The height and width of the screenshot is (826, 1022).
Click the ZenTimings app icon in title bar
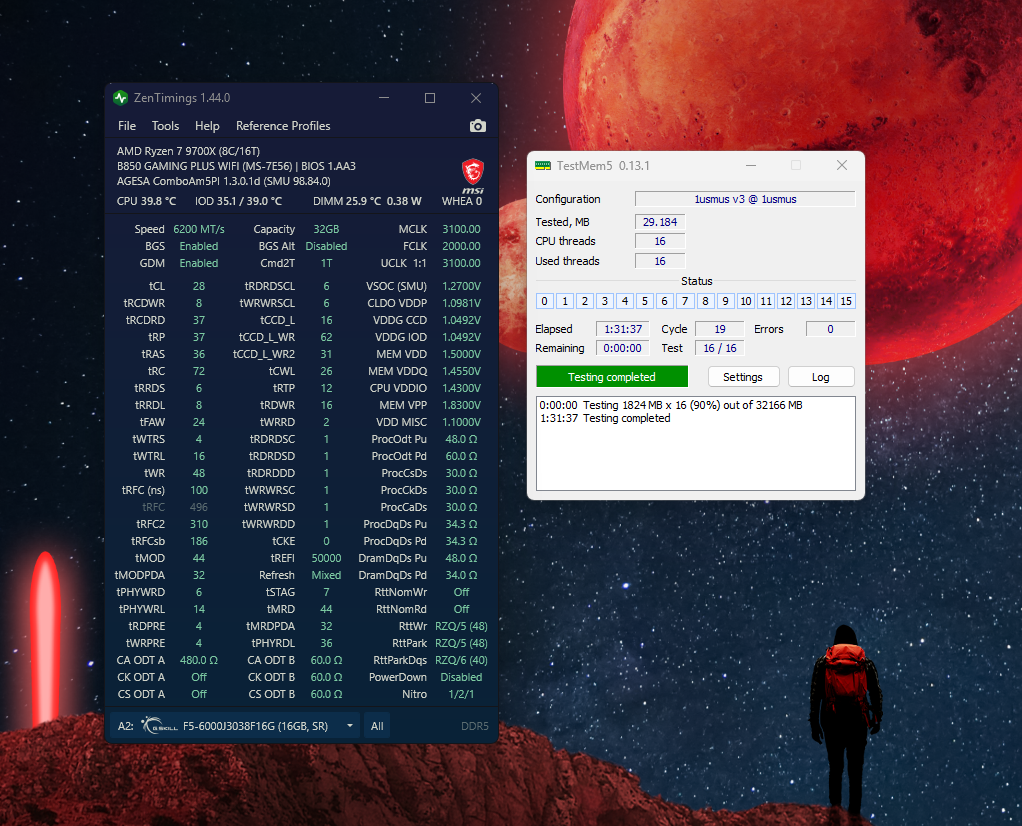click(121, 98)
